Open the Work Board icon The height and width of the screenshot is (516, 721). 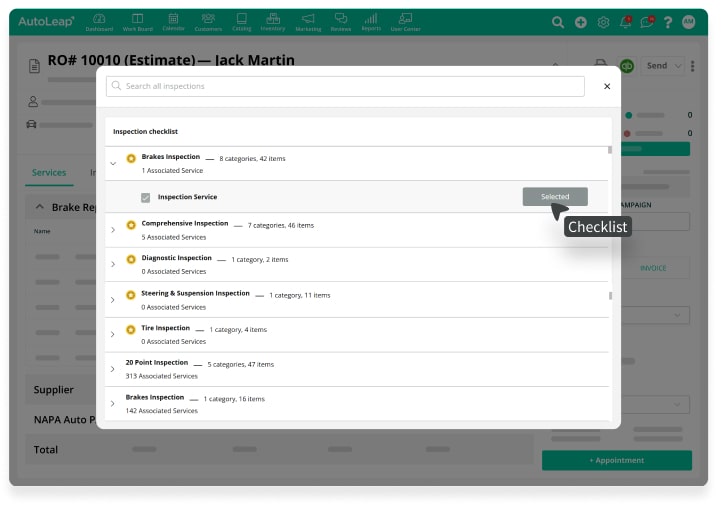137,21
